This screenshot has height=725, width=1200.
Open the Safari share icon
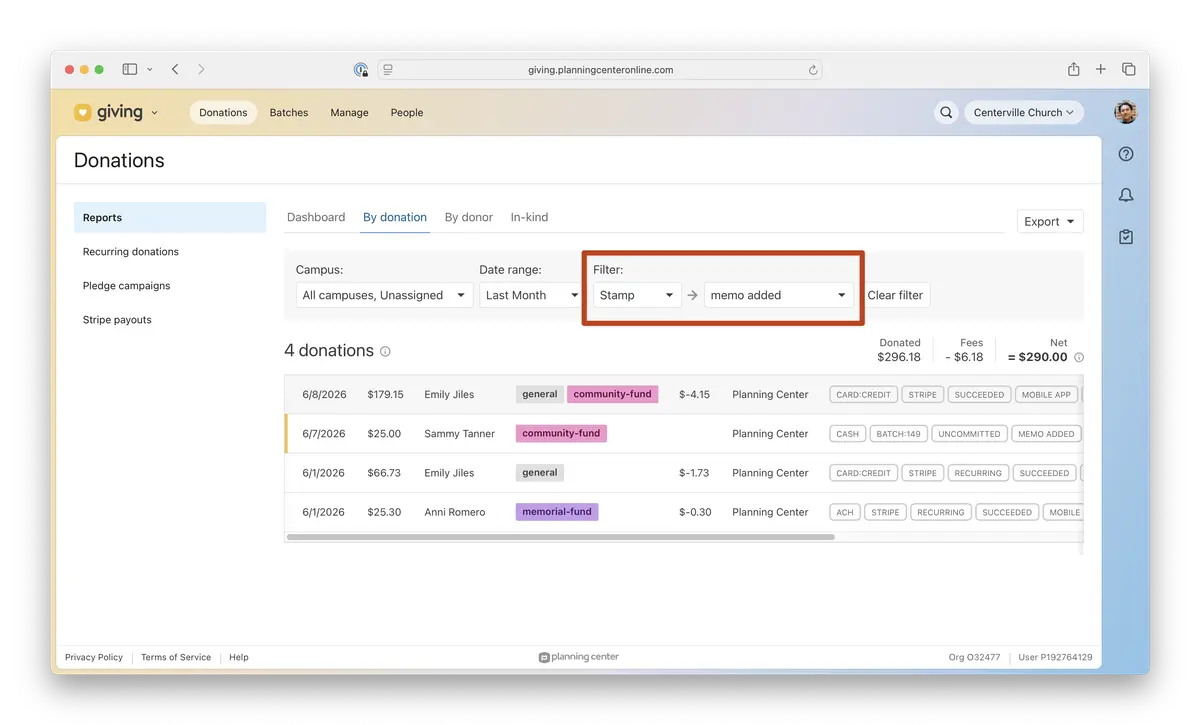(1073, 69)
